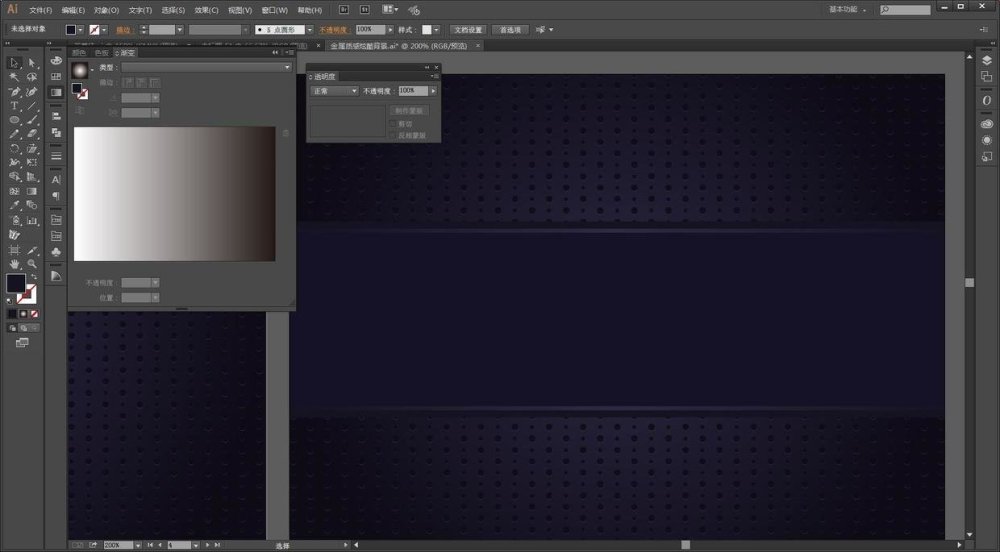Open the Bridge (Br) button
This screenshot has width=1000, height=552.
click(x=343, y=9)
